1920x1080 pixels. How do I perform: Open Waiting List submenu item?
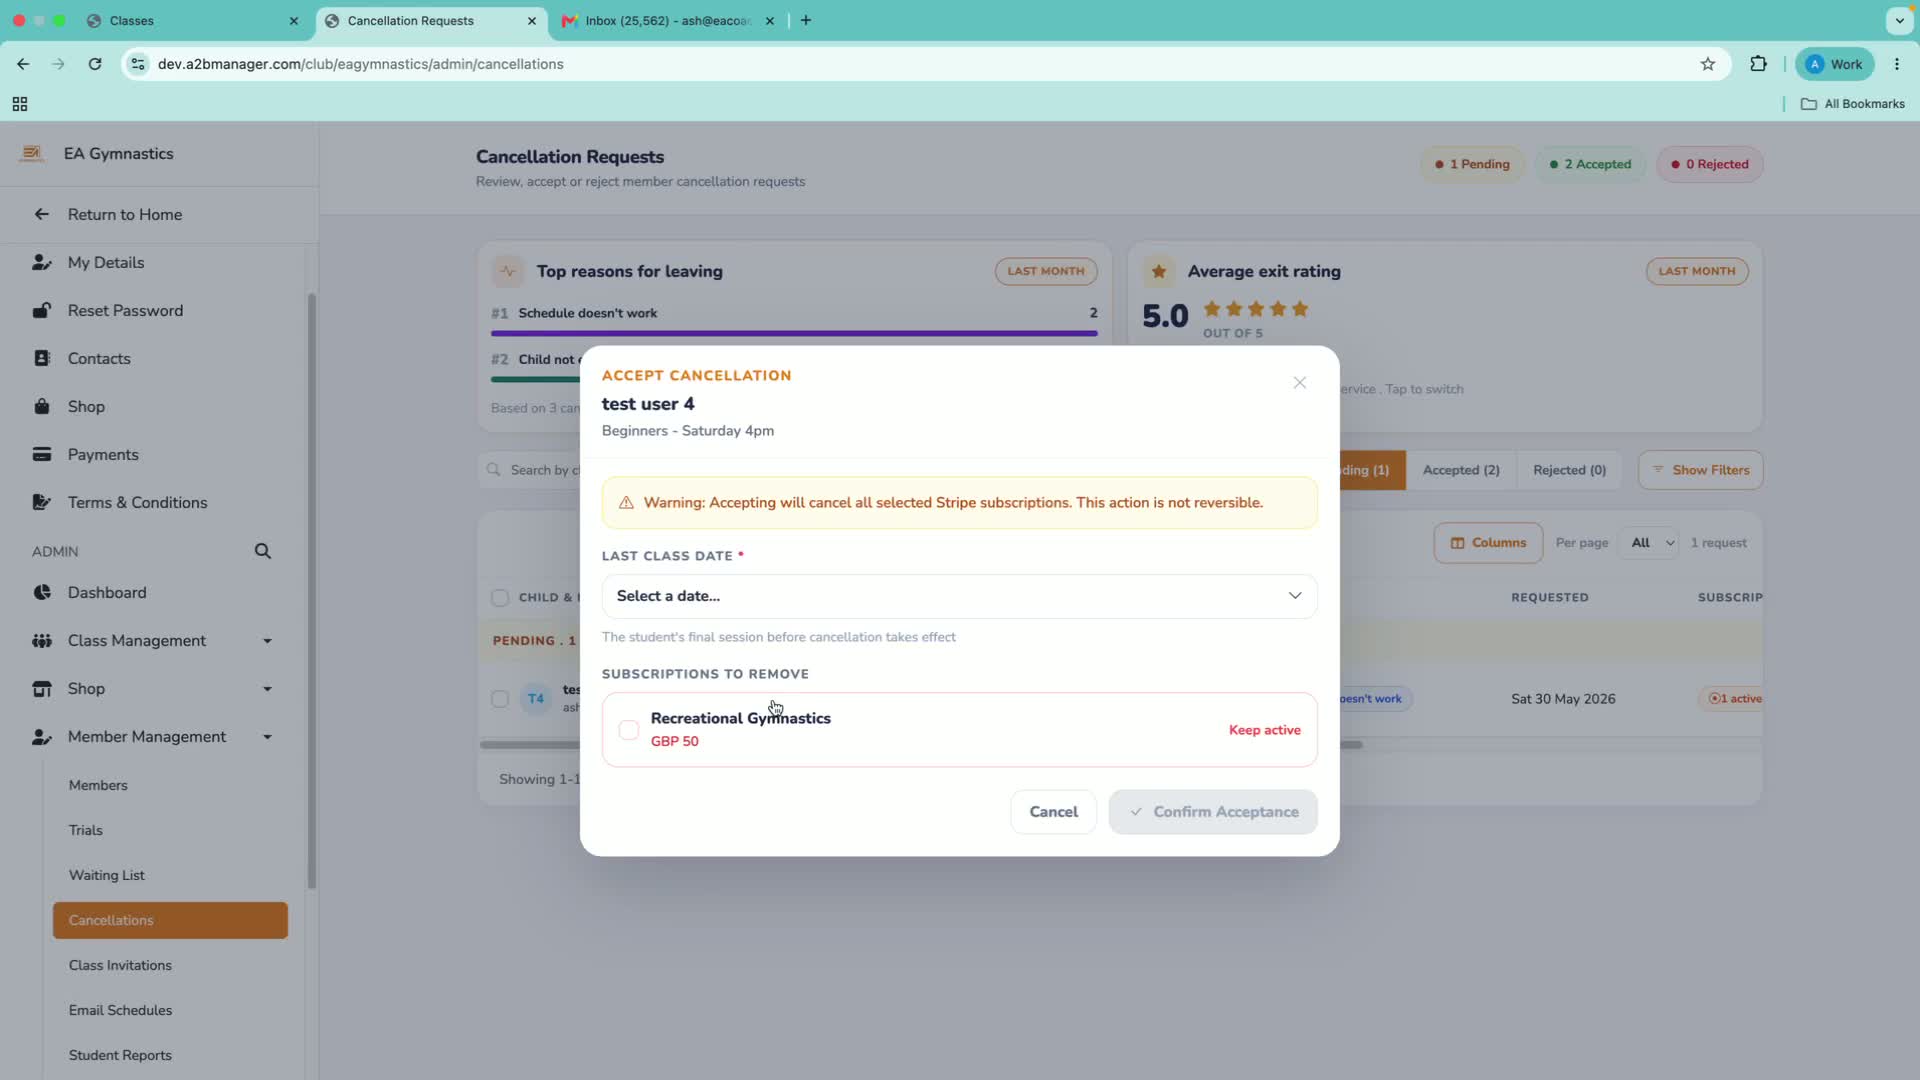tap(107, 875)
